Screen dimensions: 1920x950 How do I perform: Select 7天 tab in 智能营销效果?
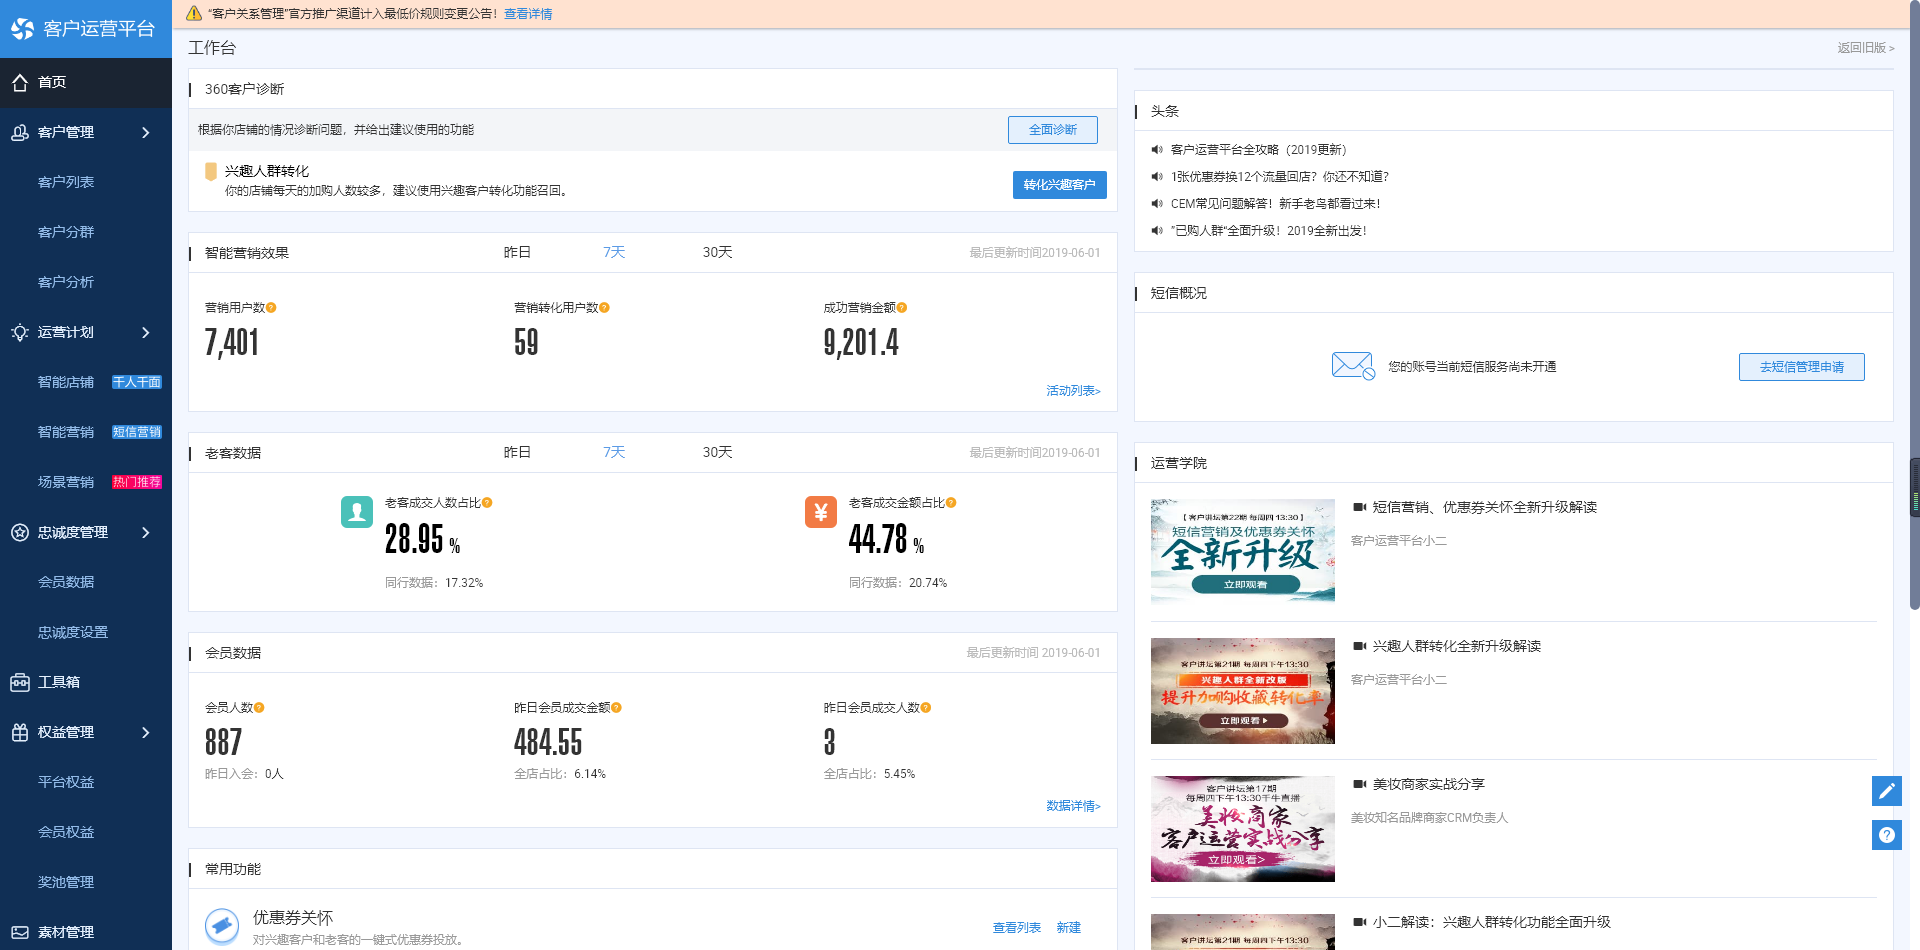tap(614, 253)
